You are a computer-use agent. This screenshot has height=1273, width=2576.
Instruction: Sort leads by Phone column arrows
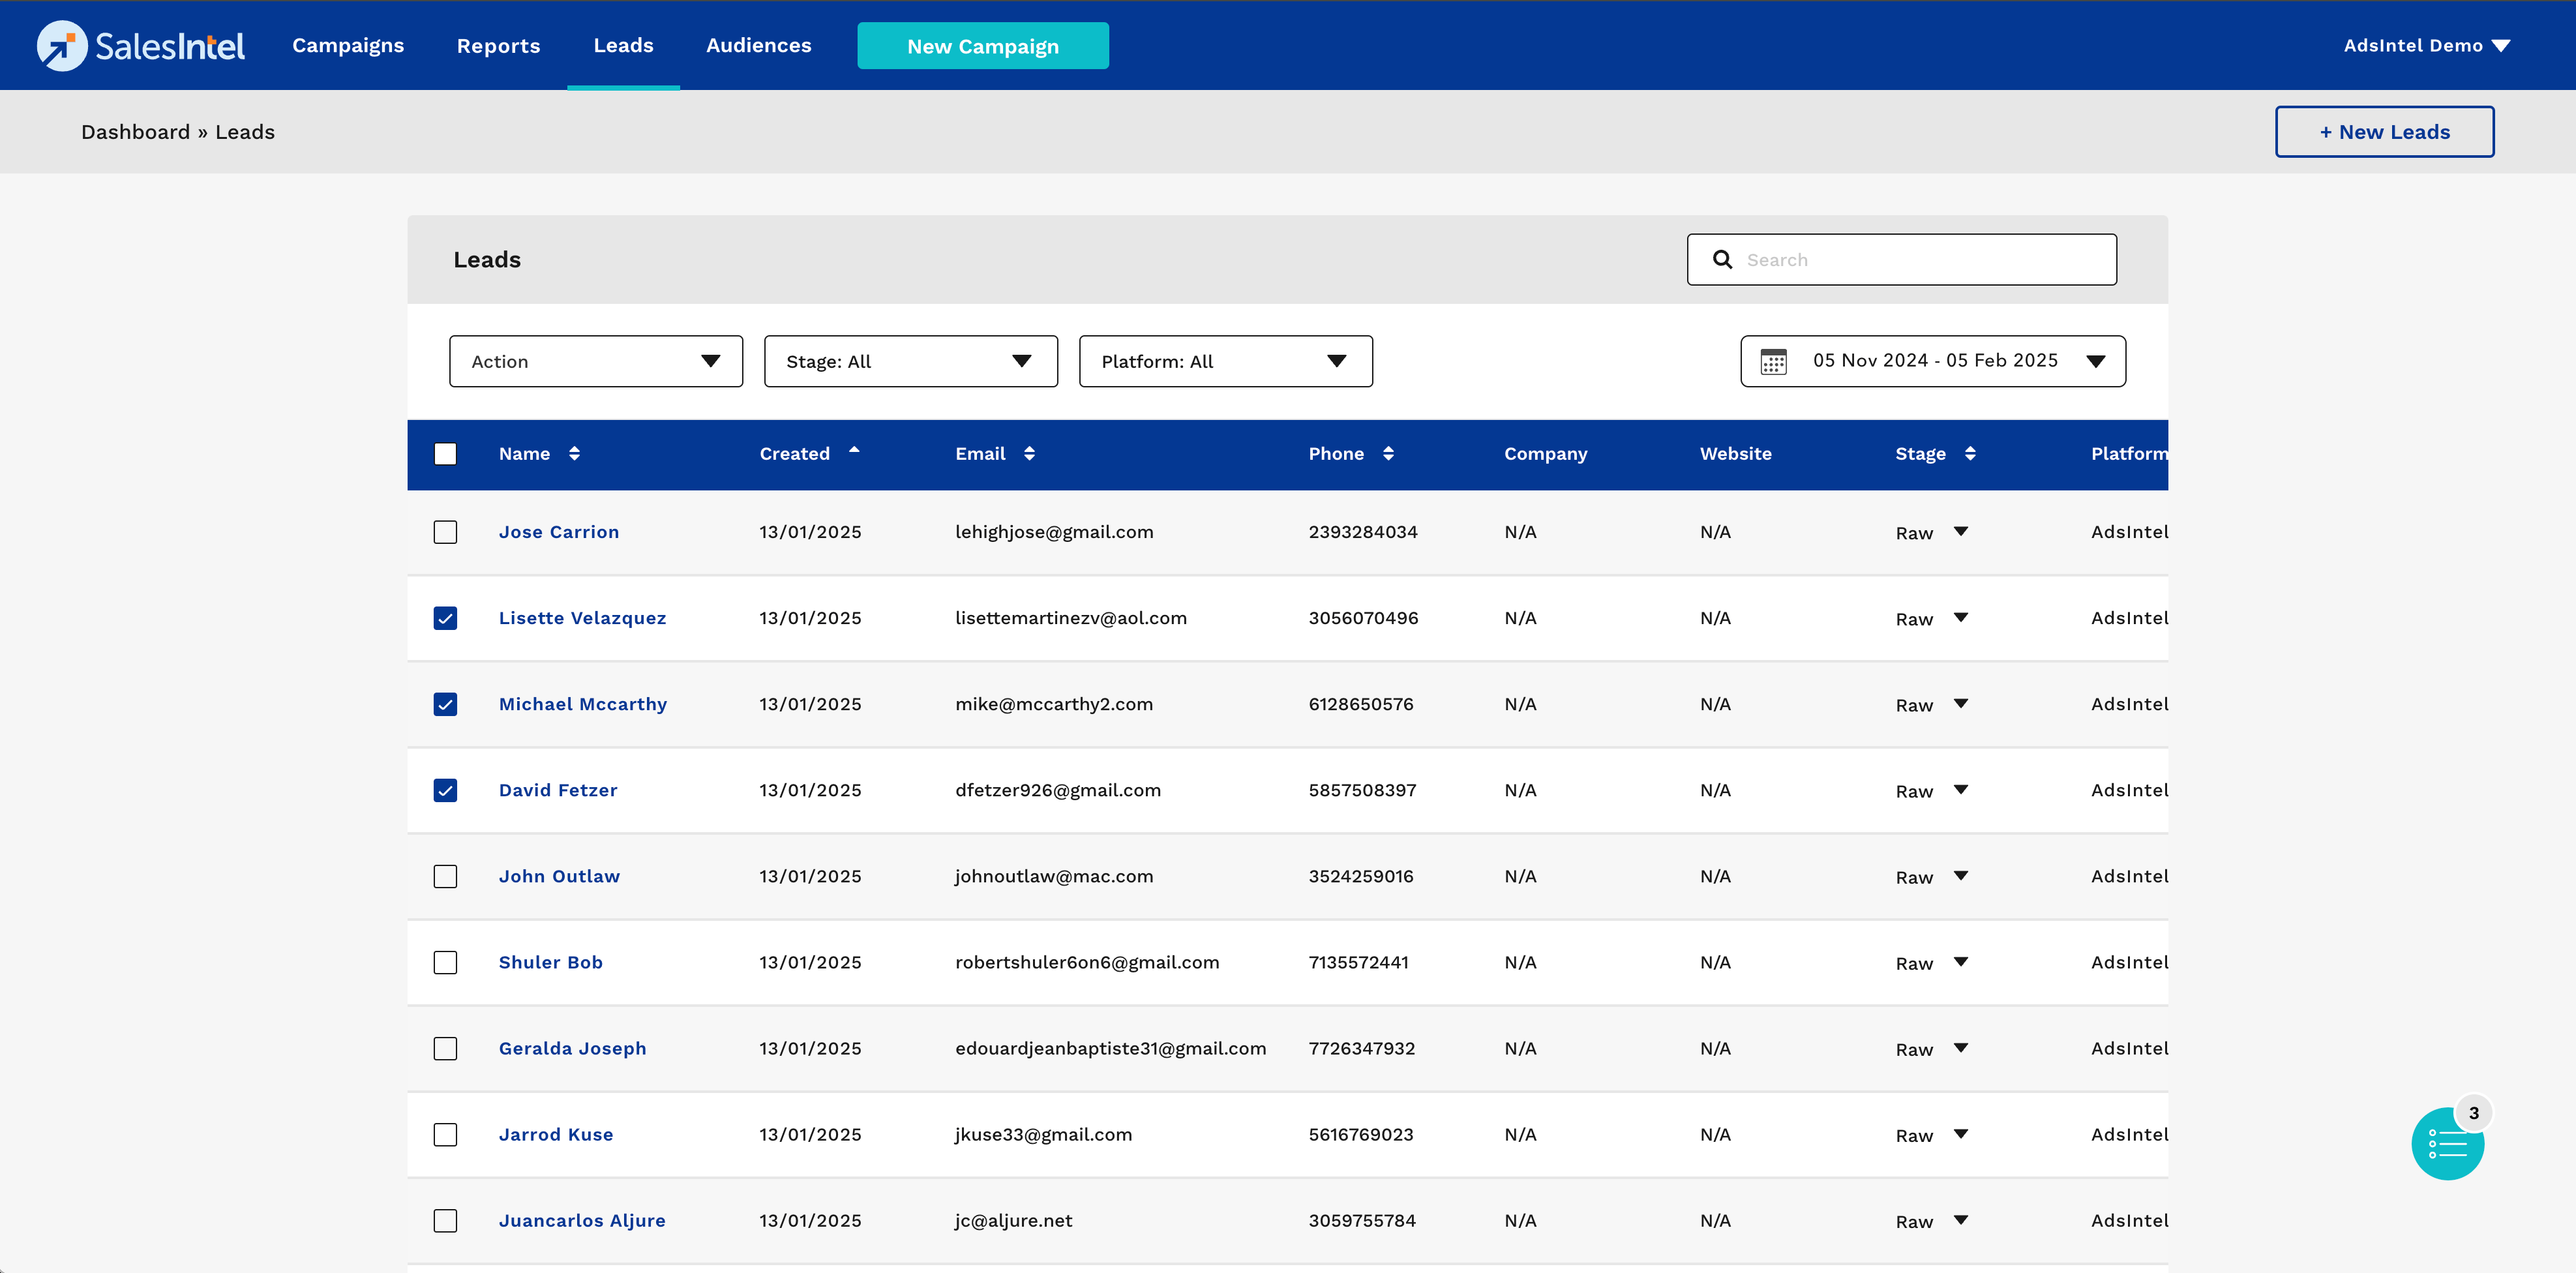(x=1388, y=454)
